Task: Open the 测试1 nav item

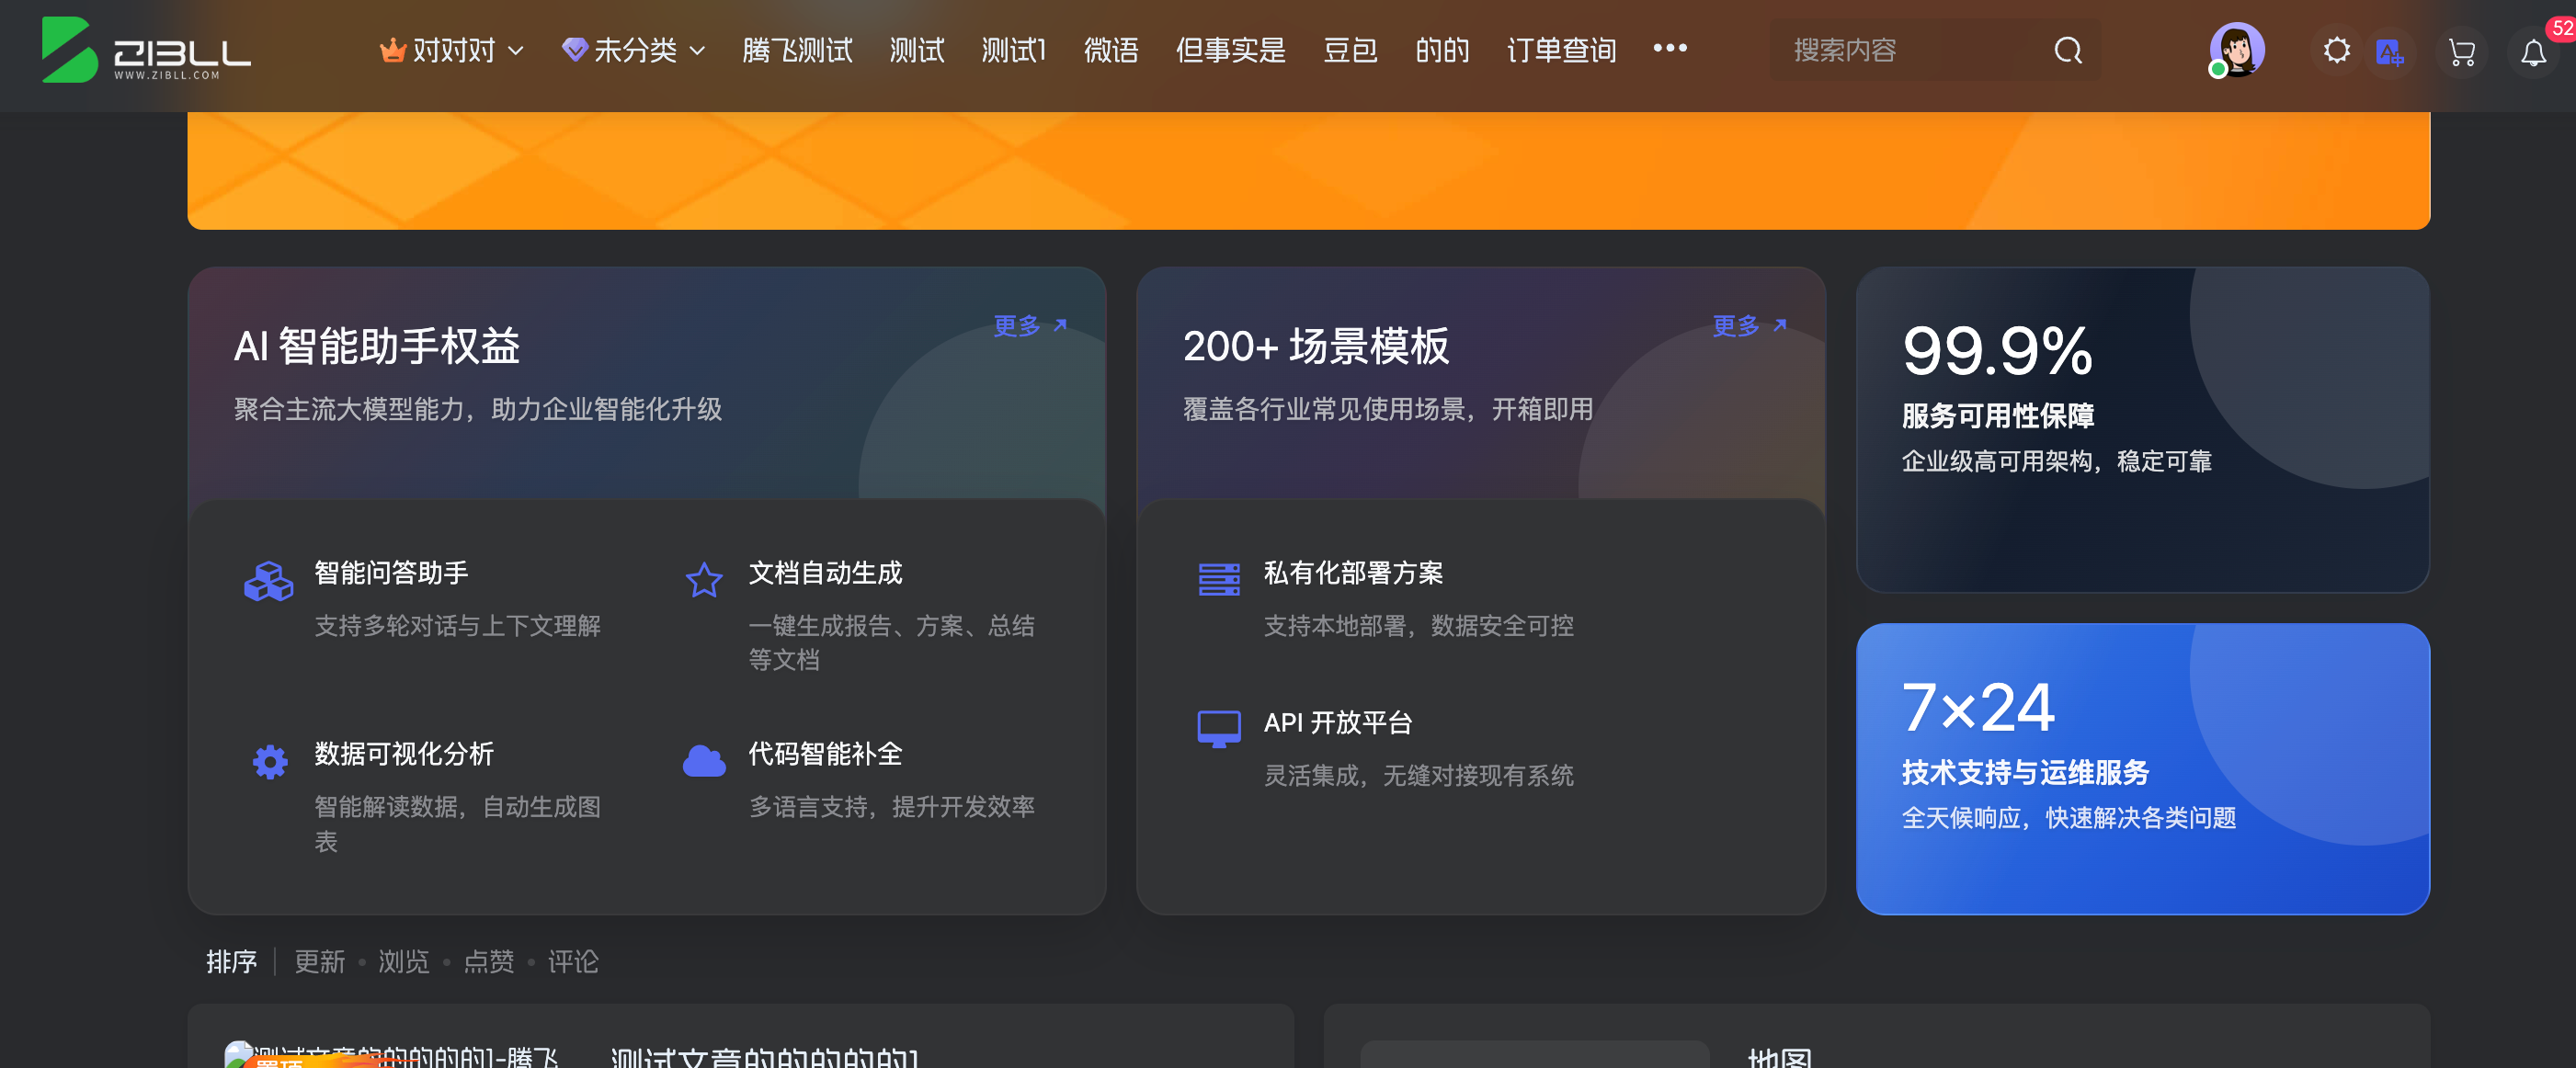Action: (1013, 50)
